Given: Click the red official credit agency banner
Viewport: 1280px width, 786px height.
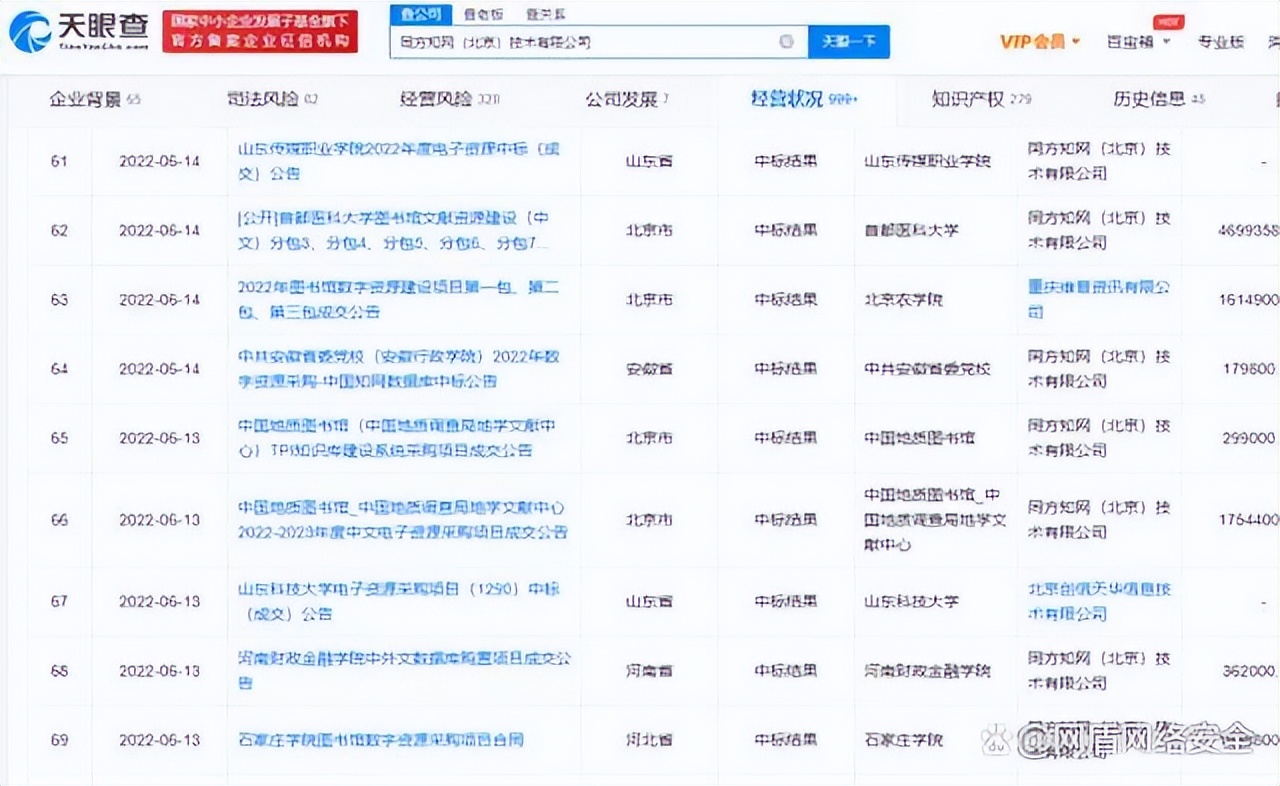Looking at the screenshot, I should (x=260, y=32).
